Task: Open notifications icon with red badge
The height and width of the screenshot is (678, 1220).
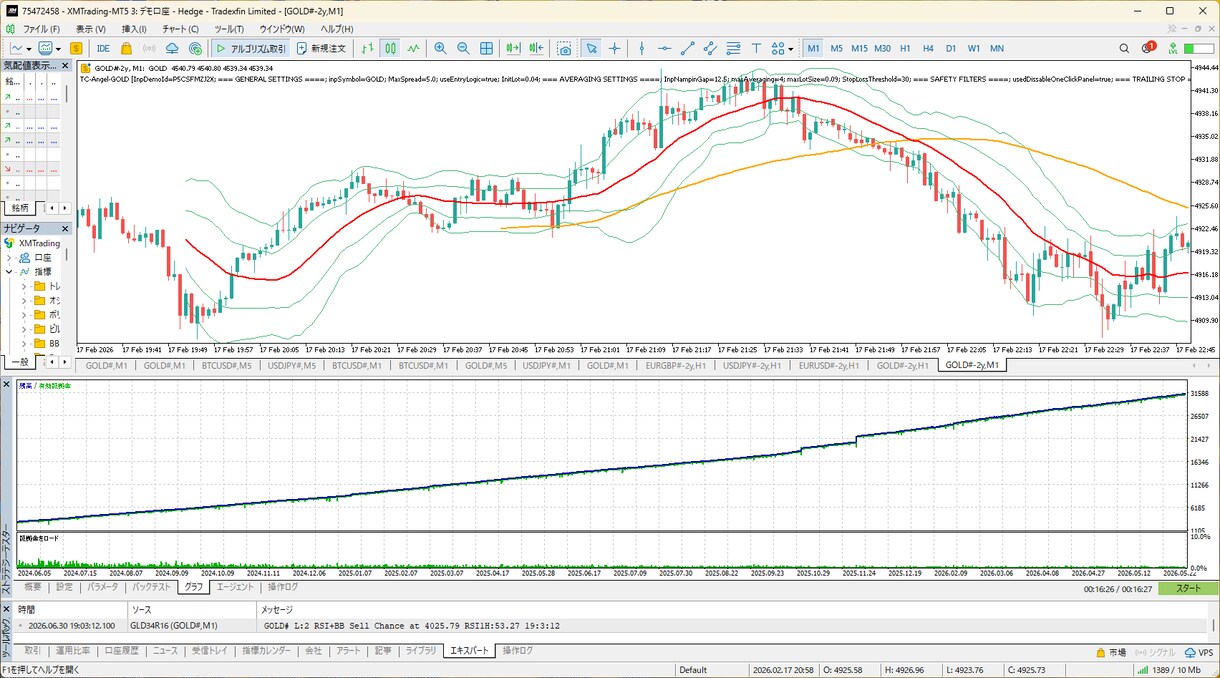Action: click(1147, 48)
